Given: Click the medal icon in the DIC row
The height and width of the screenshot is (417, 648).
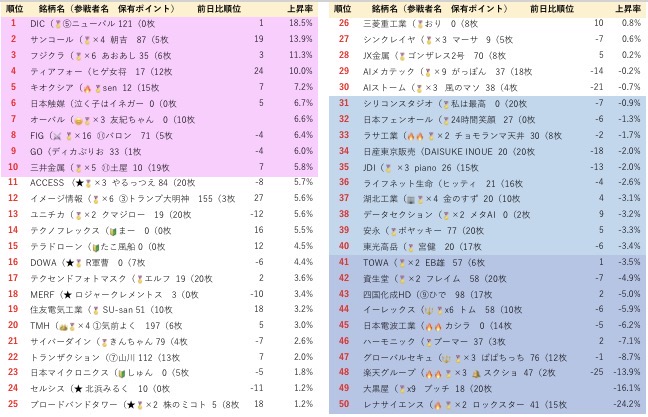Looking at the screenshot, I should (x=58, y=24).
